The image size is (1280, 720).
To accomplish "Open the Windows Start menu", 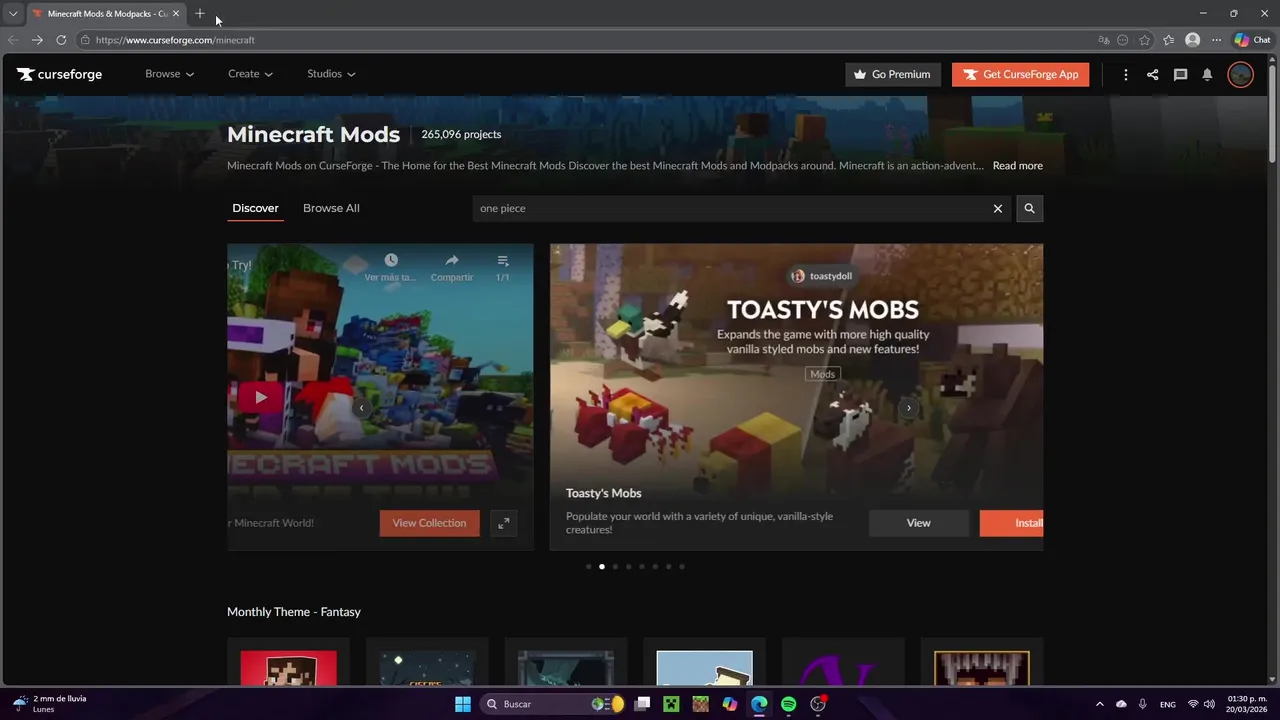I will pos(463,704).
